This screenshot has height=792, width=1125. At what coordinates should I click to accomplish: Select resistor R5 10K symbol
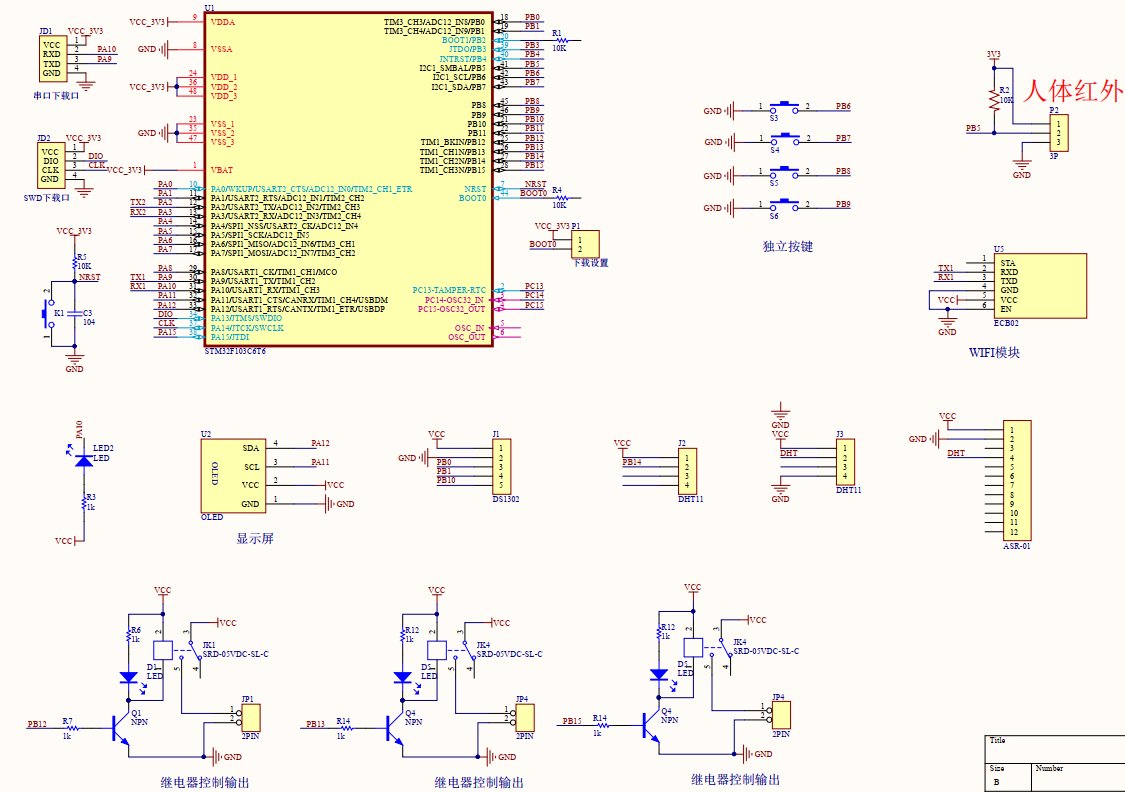(75, 263)
